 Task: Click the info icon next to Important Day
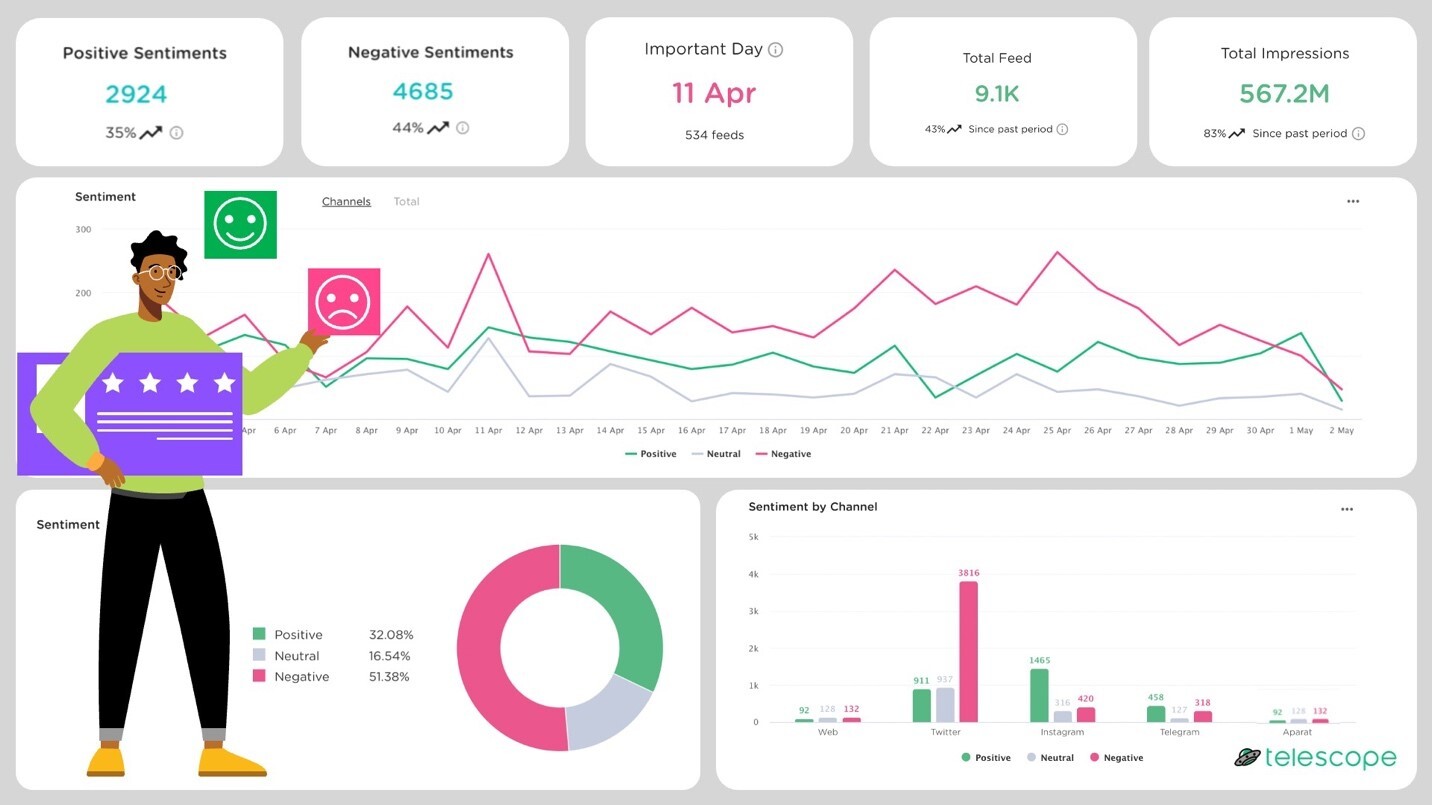[775, 50]
